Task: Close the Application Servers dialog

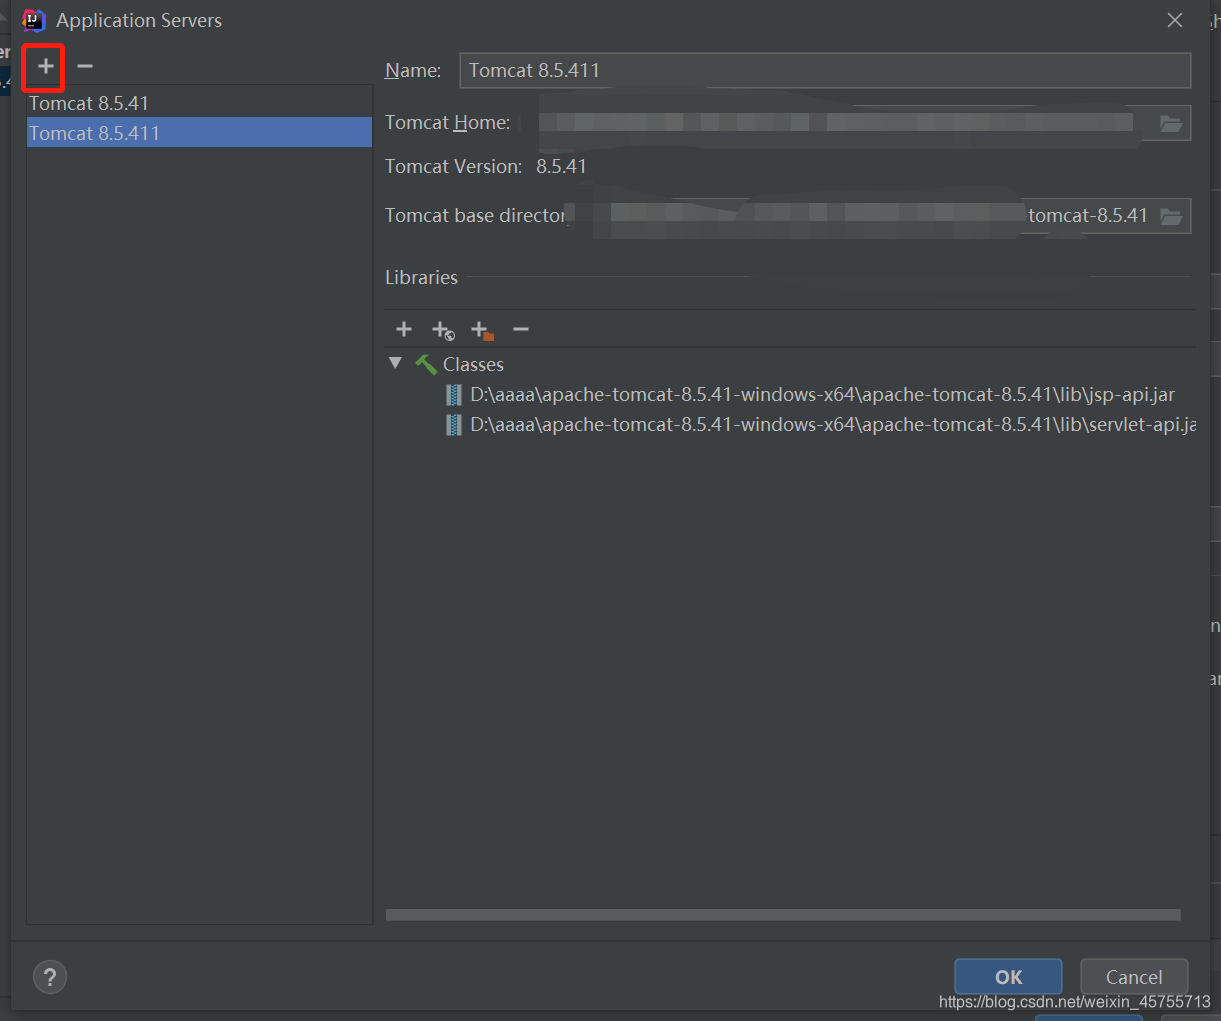Action: (x=1175, y=20)
